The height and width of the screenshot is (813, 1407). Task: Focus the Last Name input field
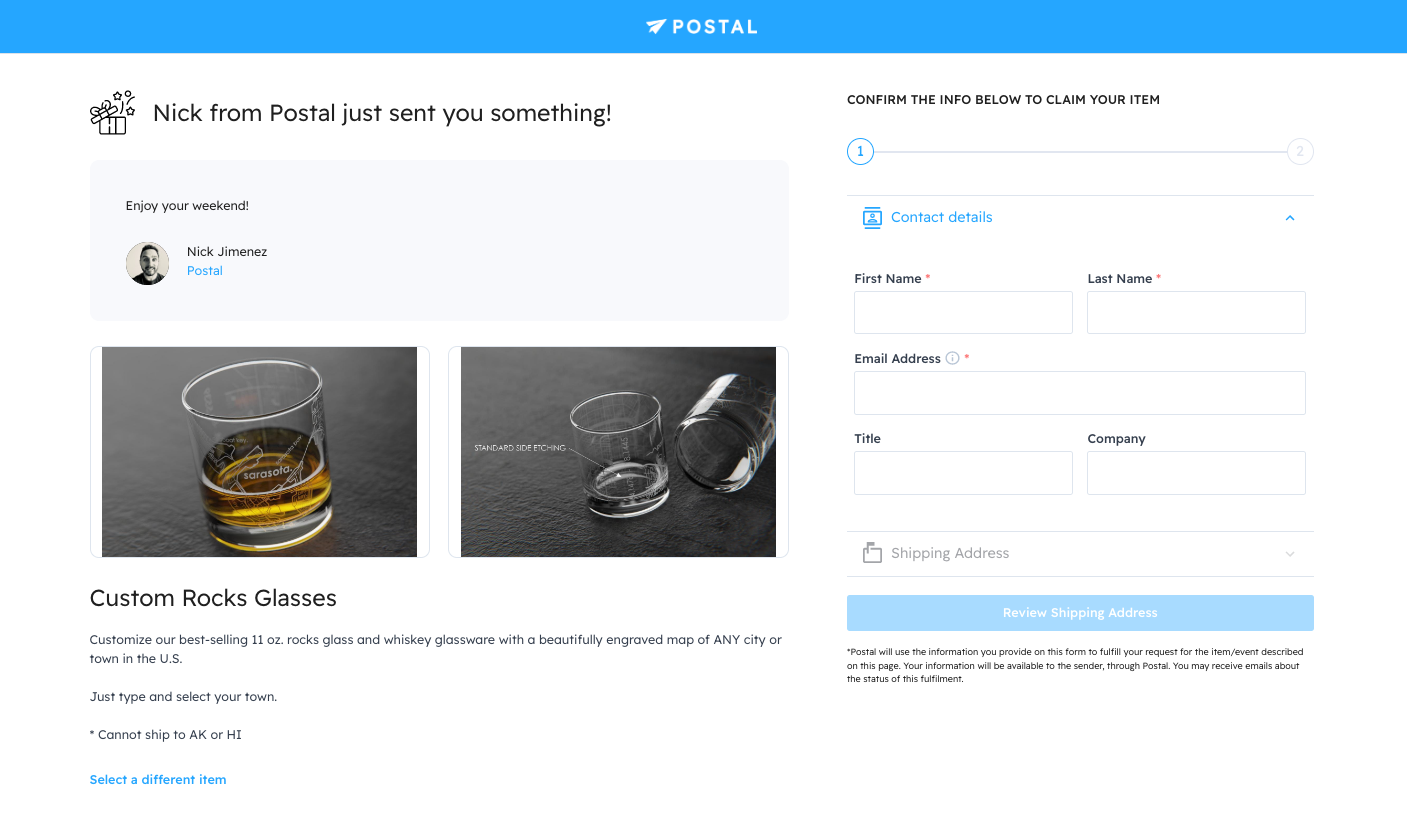point(1196,313)
